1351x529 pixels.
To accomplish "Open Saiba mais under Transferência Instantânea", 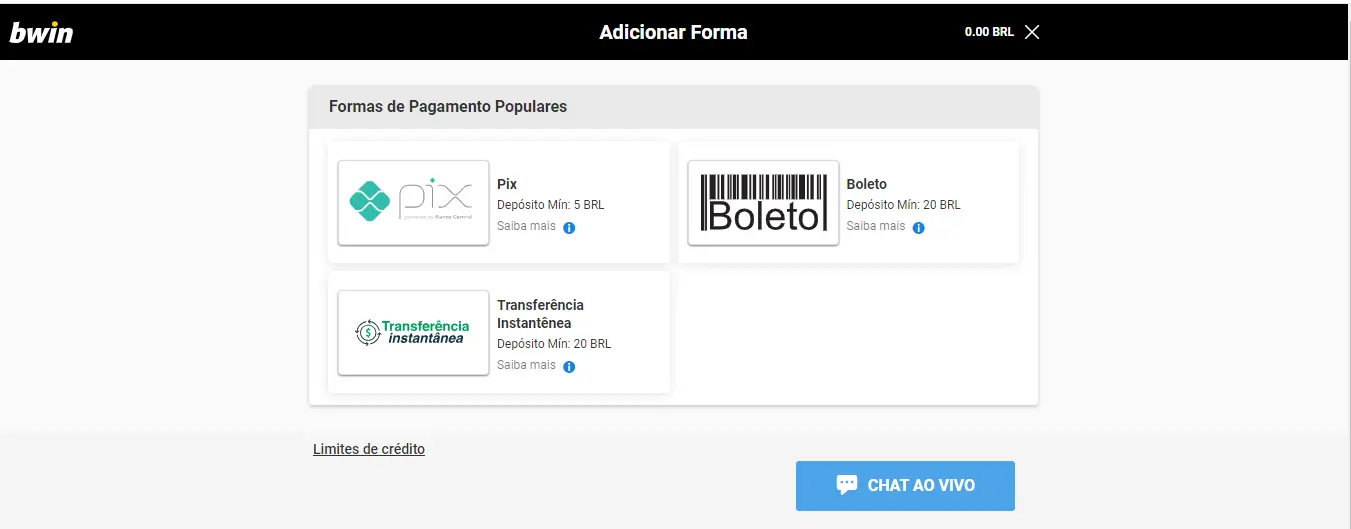I will point(526,365).
